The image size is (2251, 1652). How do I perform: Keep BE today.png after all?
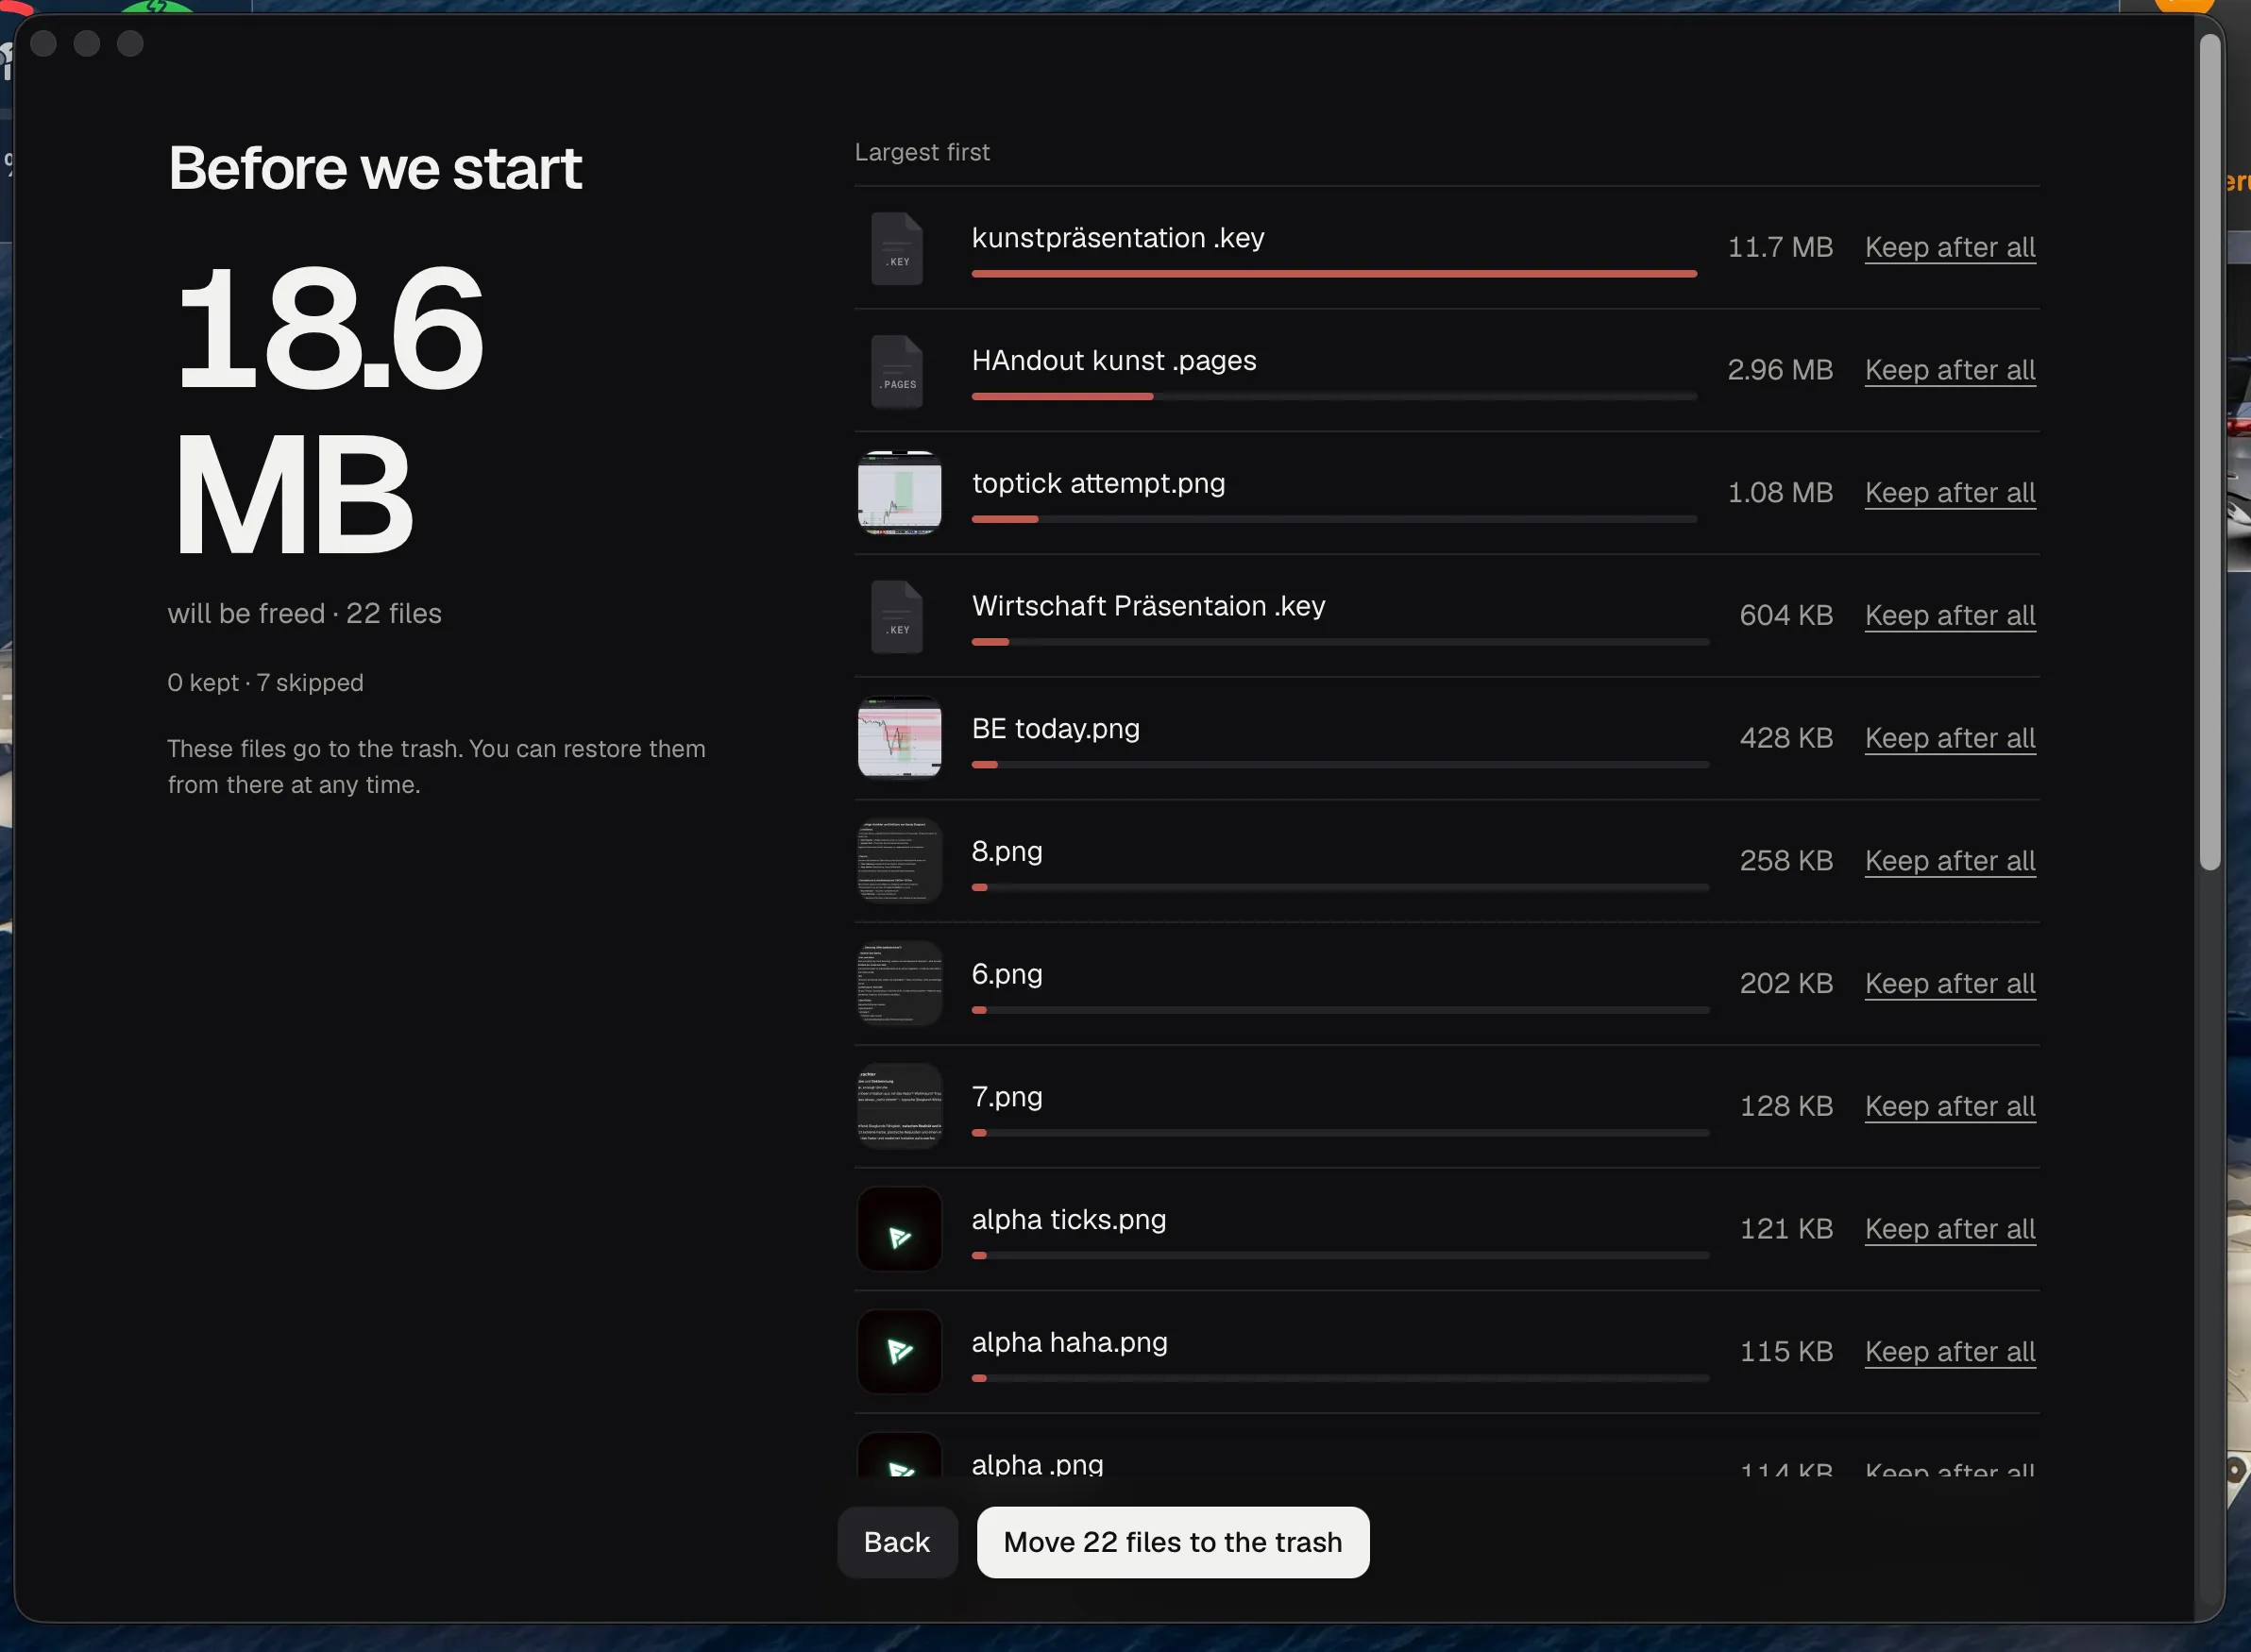pyautogui.click(x=1950, y=738)
